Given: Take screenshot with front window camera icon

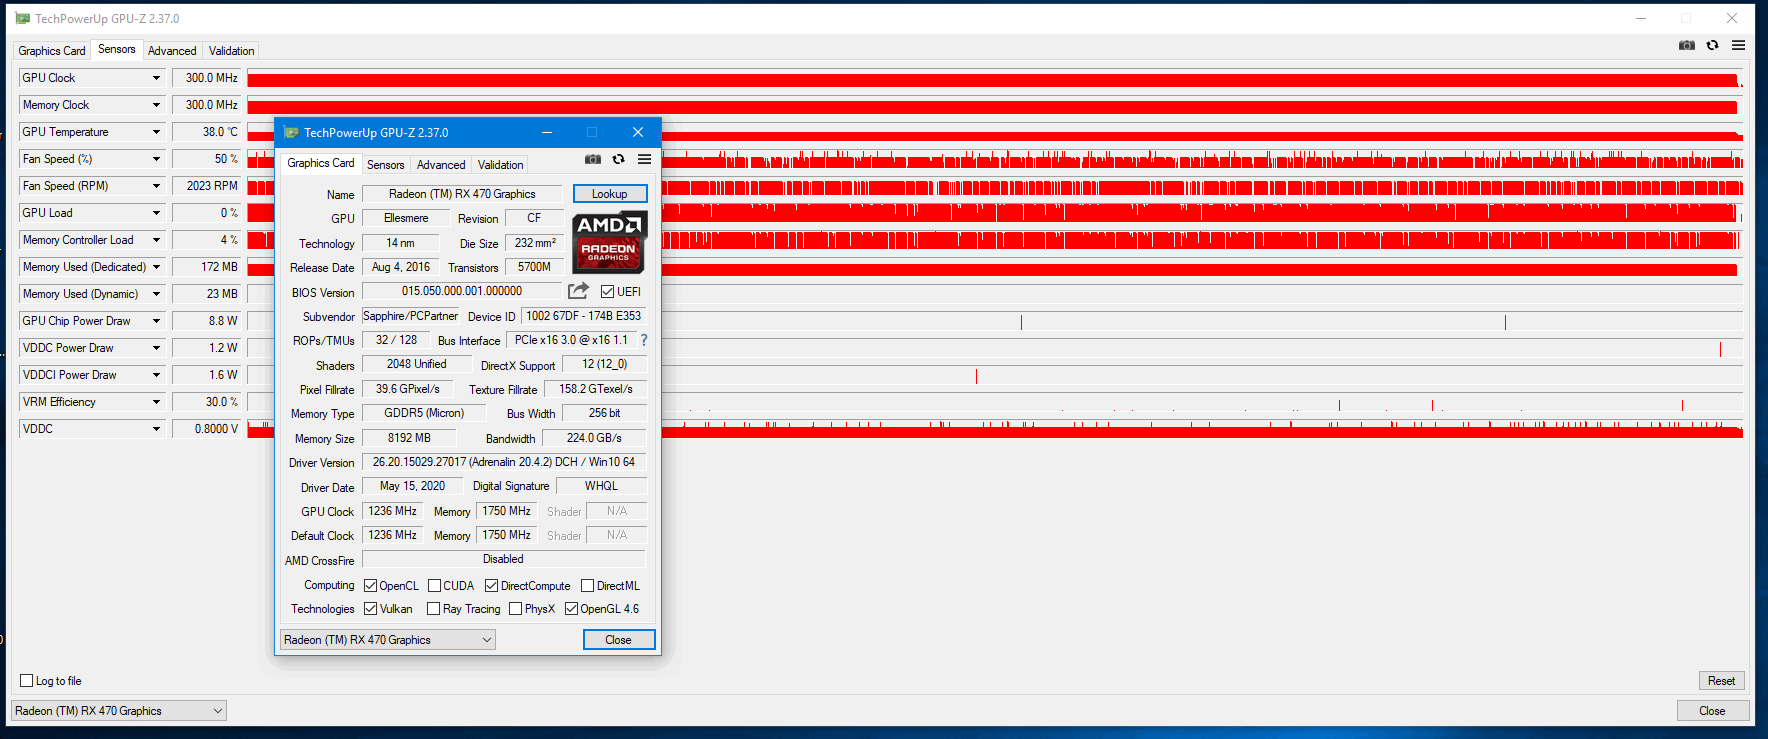Looking at the screenshot, I should click(x=593, y=160).
